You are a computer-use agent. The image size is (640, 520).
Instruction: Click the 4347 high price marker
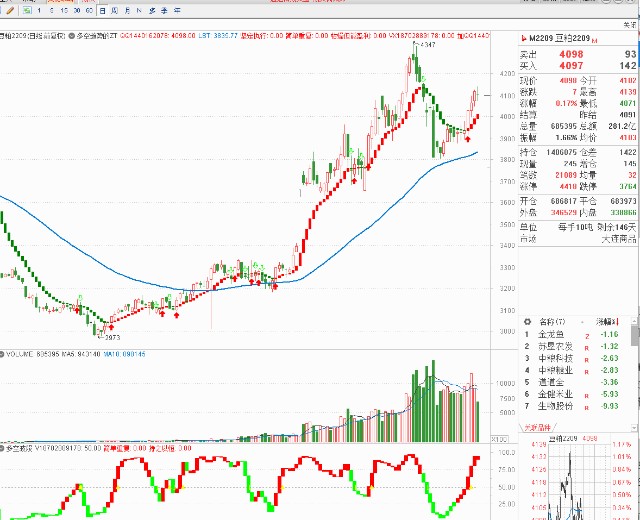[x=425, y=44]
